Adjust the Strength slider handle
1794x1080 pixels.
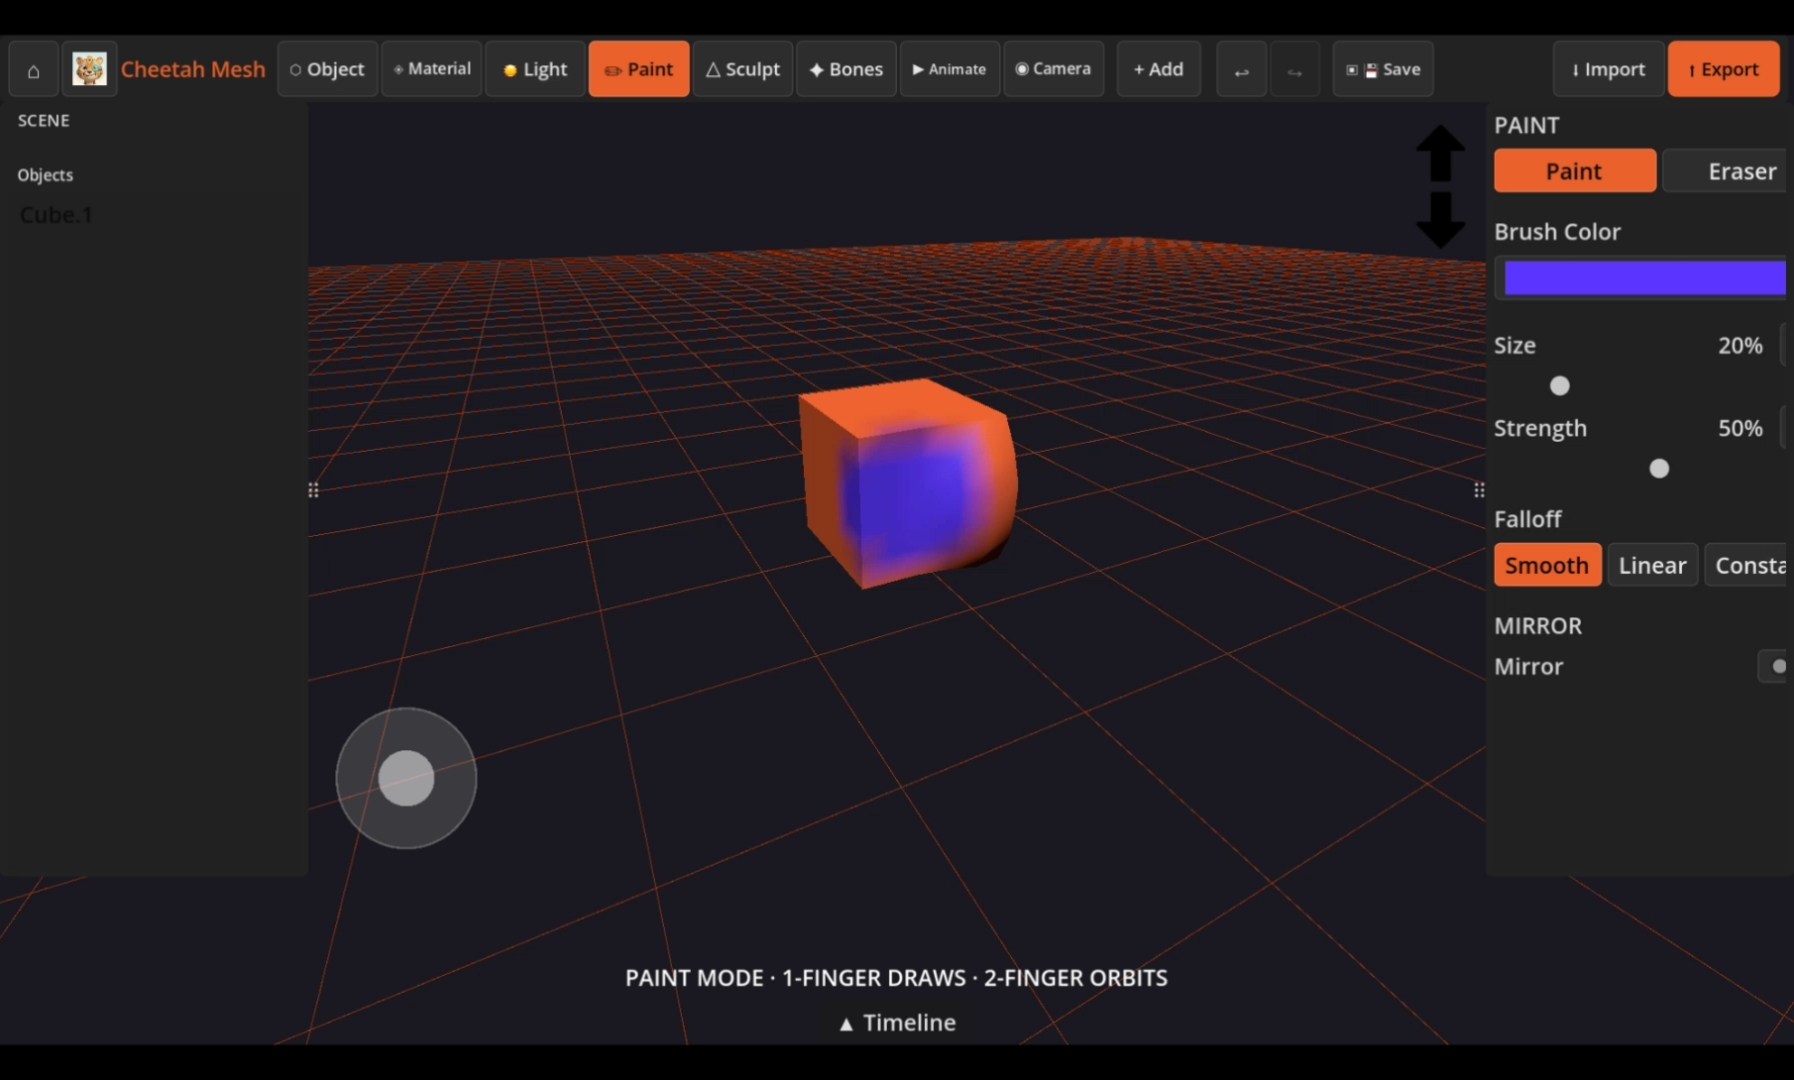[1659, 468]
